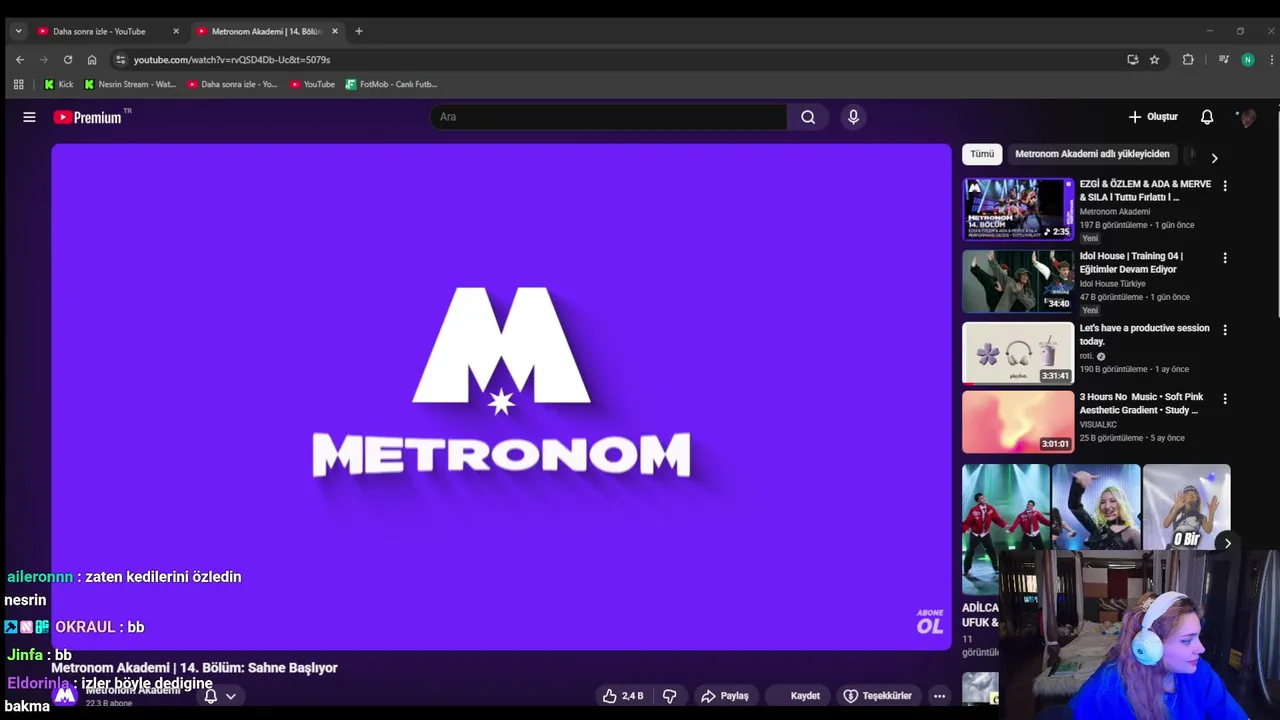
Task: Click the Teşekkürler thanks button
Action: pyautogui.click(x=877, y=696)
